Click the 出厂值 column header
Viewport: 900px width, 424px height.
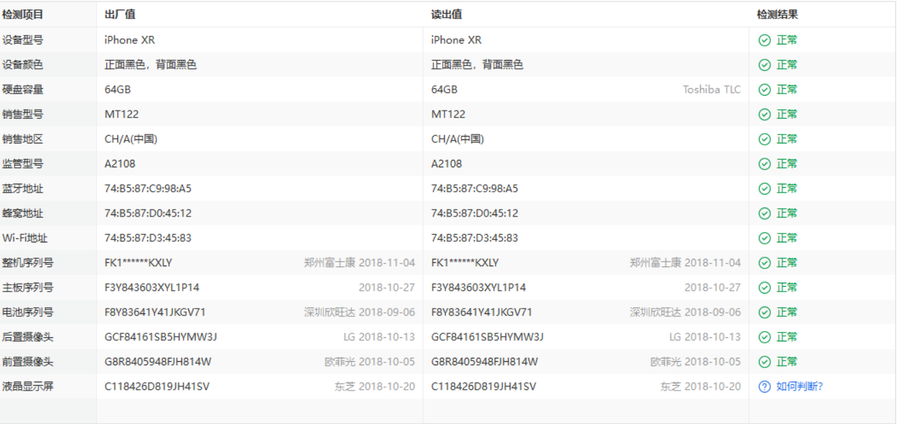pos(120,15)
